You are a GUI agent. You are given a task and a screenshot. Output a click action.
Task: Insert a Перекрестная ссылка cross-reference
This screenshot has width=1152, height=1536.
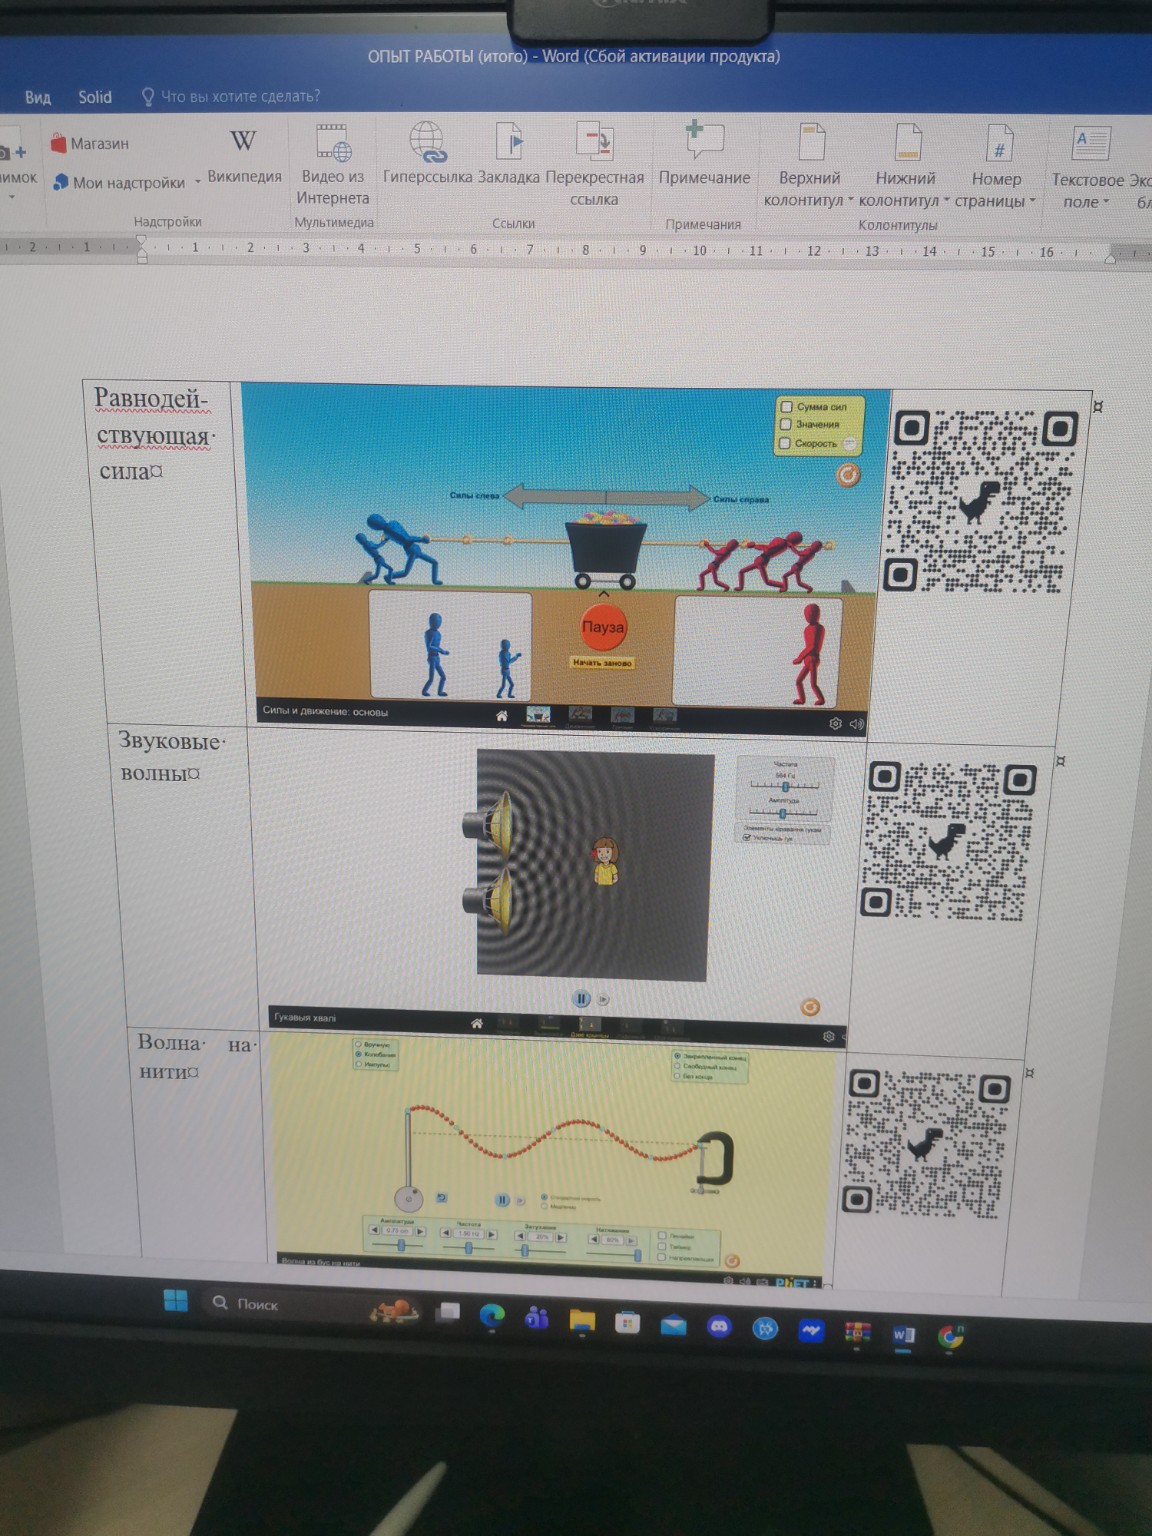click(x=594, y=143)
